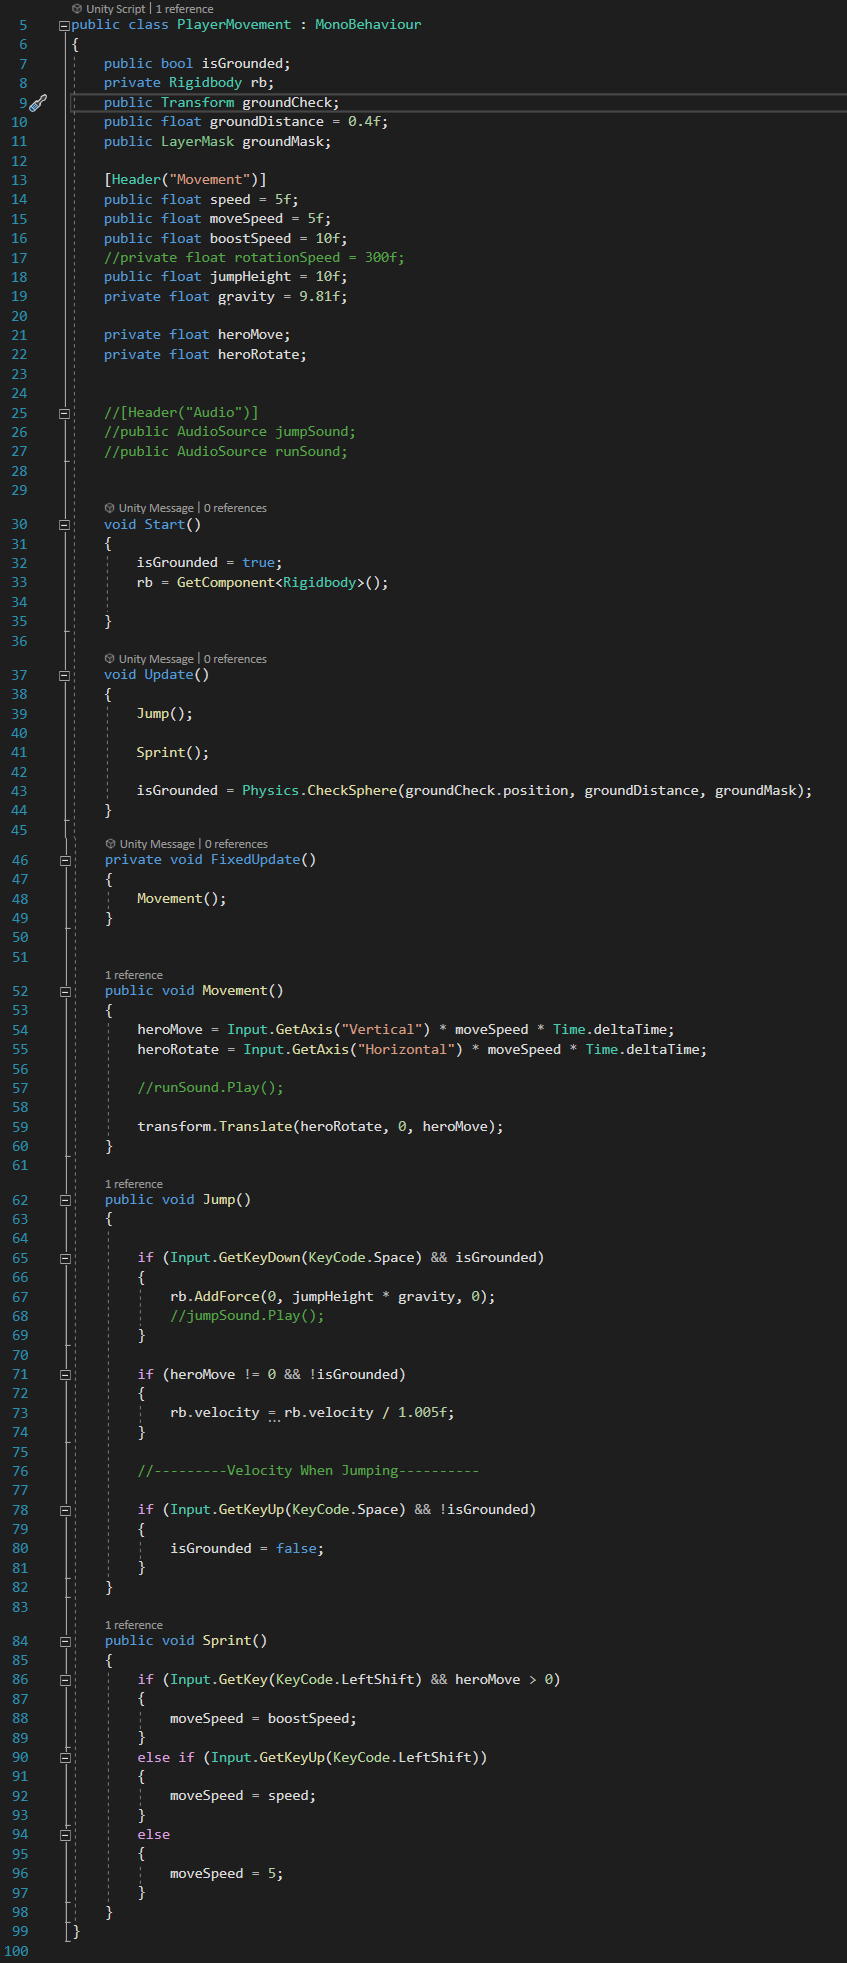Click the commented rotationSpeed line
Screen dimensions: 847x1963
point(254,257)
